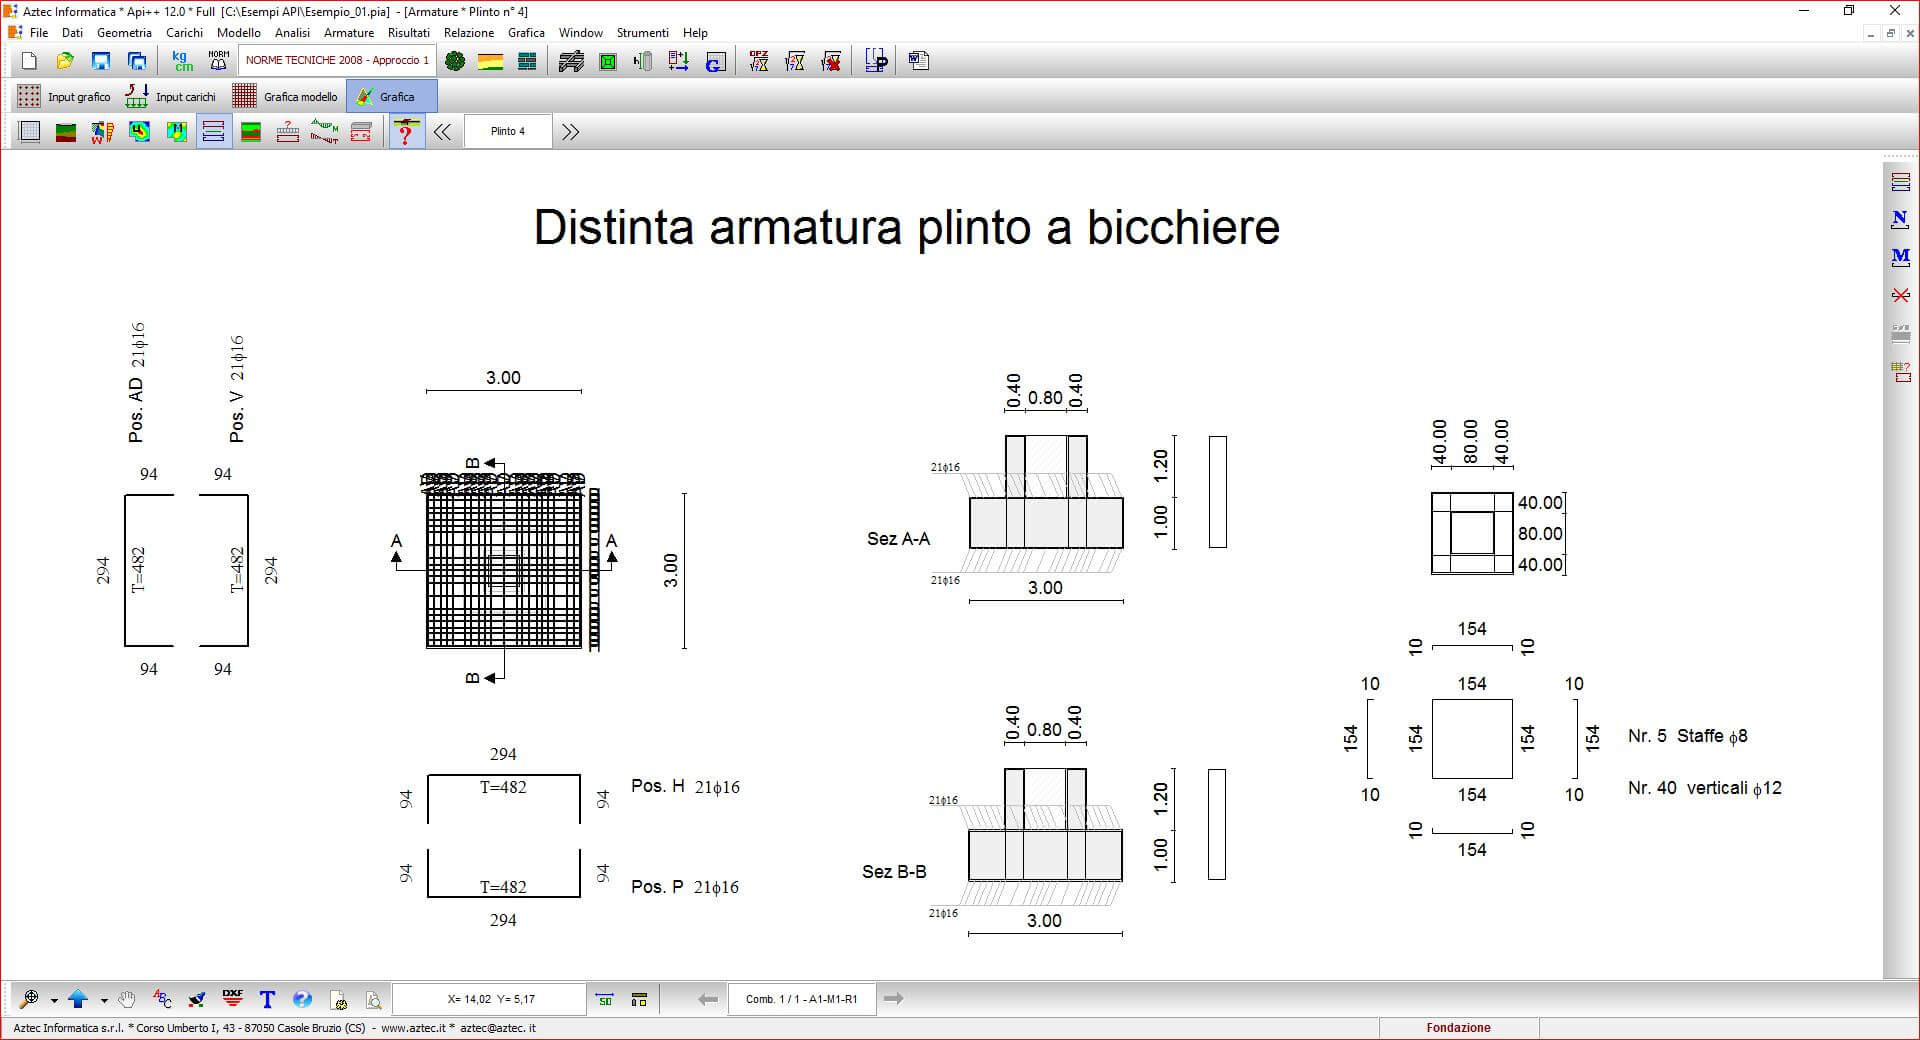This screenshot has width=1920, height=1040.
Task: Go to next plinto with double chevron
Action: coord(570,132)
